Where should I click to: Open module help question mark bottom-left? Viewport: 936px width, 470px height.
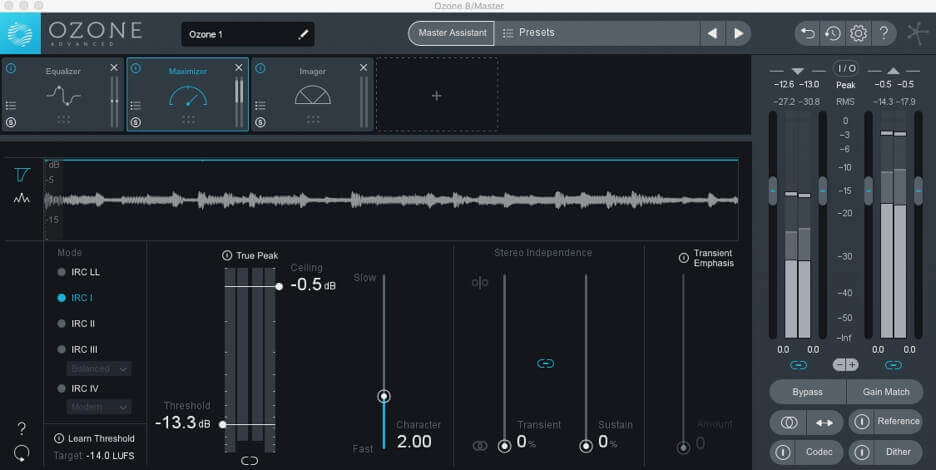point(21,428)
